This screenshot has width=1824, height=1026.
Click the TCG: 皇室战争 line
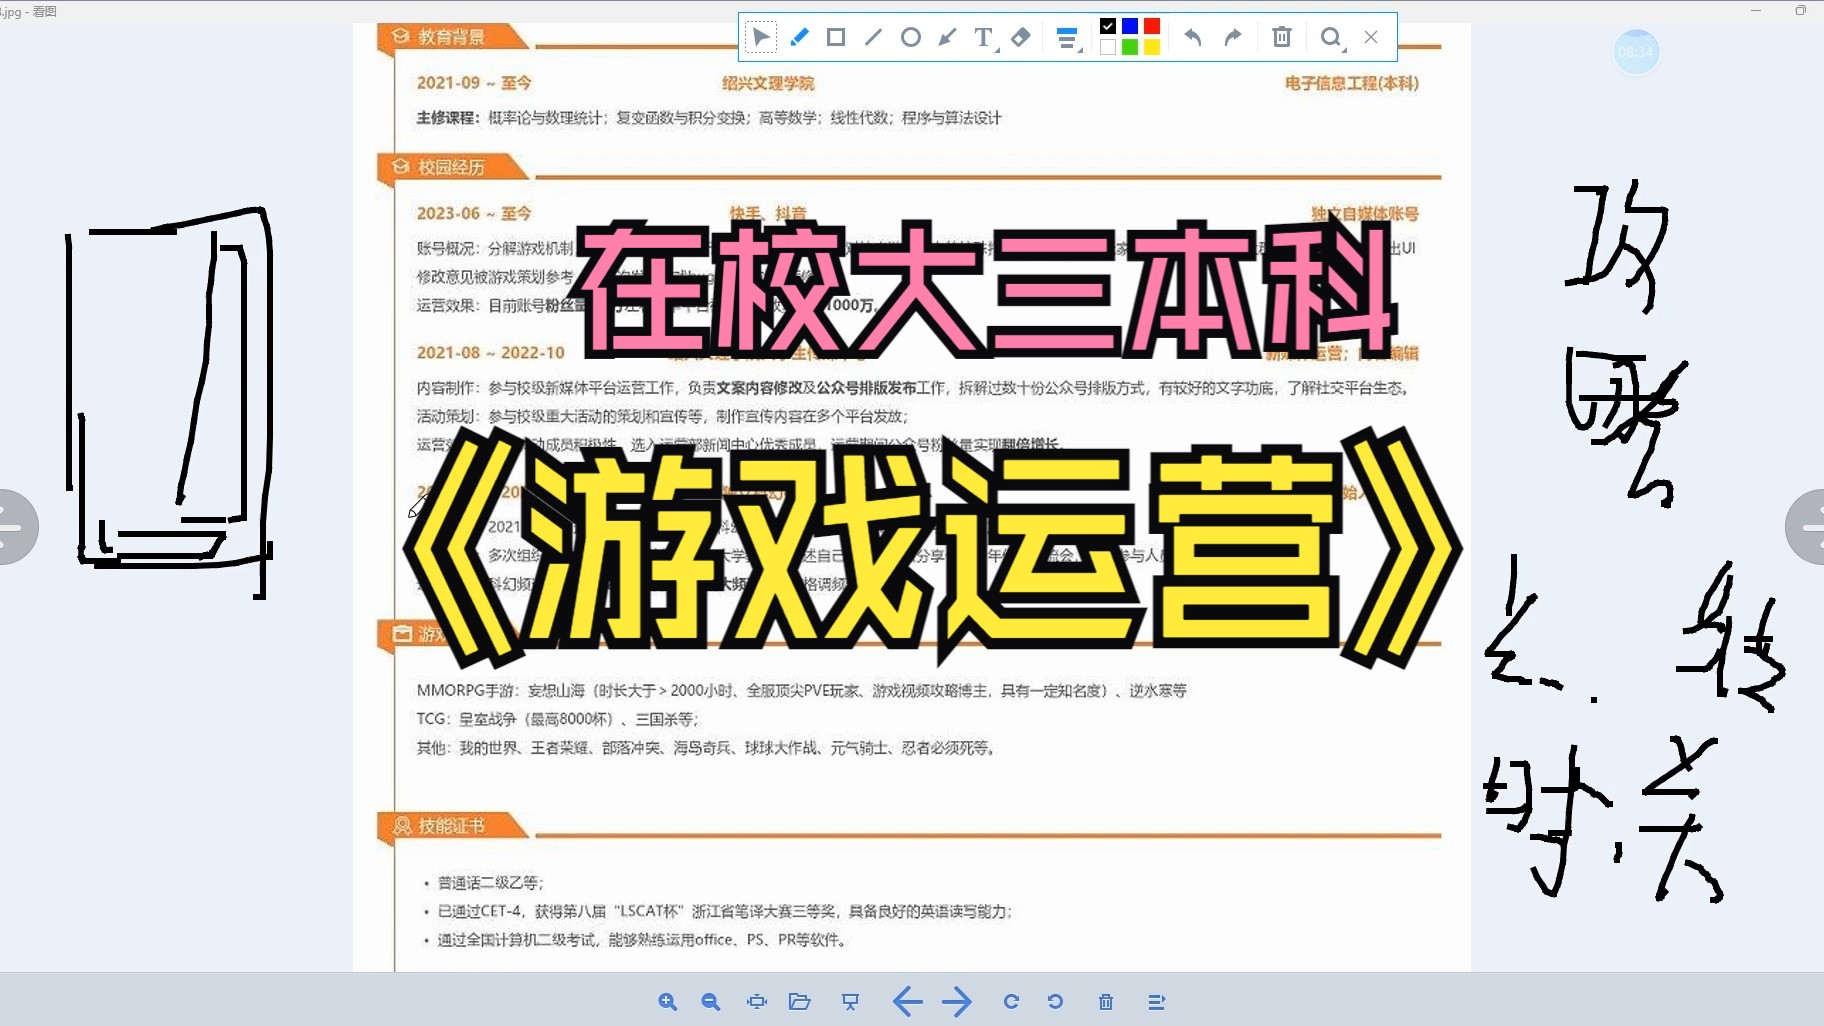[557, 719]
